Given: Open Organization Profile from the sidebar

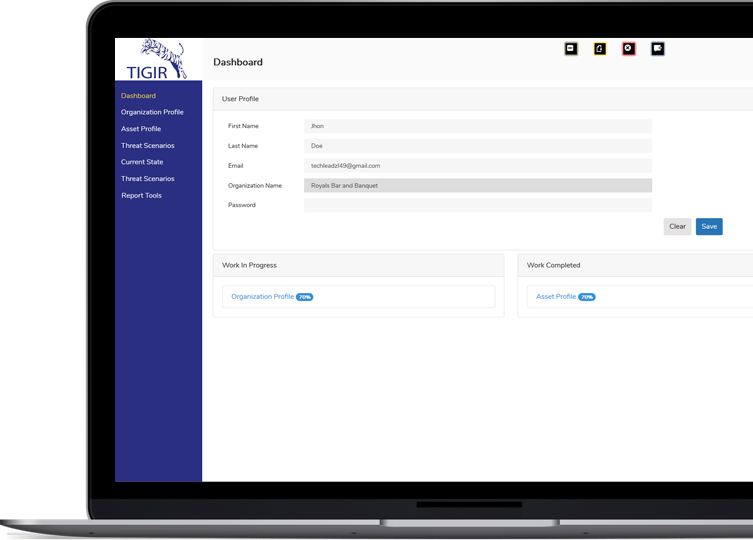Looking at the screenshot, I should [x=152, y=112].
